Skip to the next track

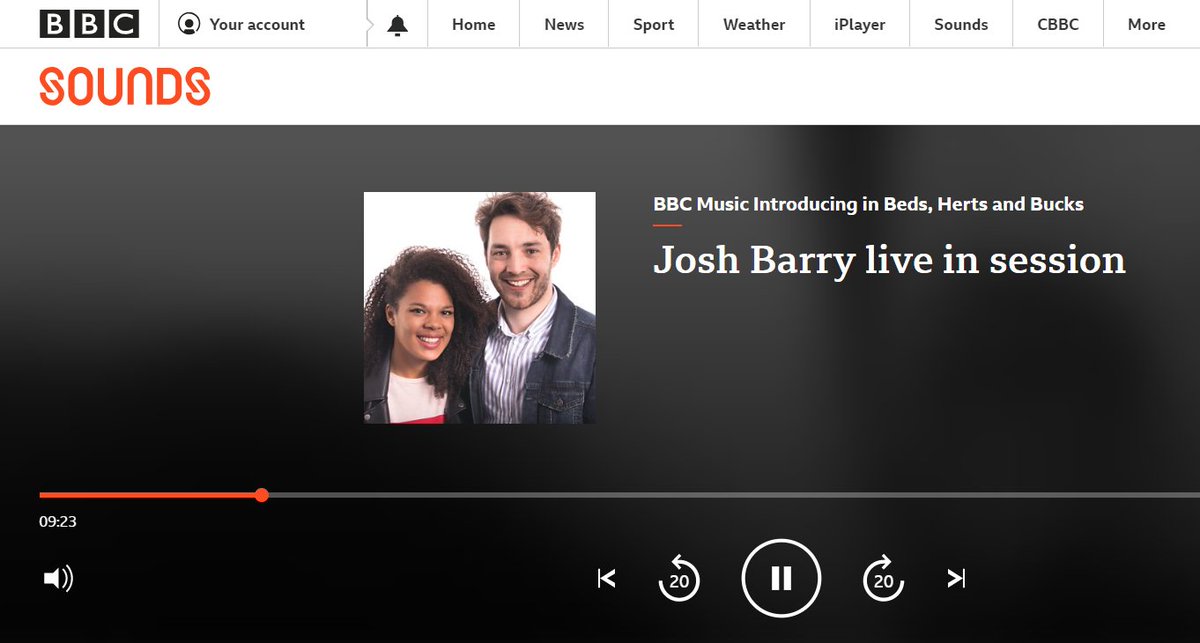pos(956,578)
